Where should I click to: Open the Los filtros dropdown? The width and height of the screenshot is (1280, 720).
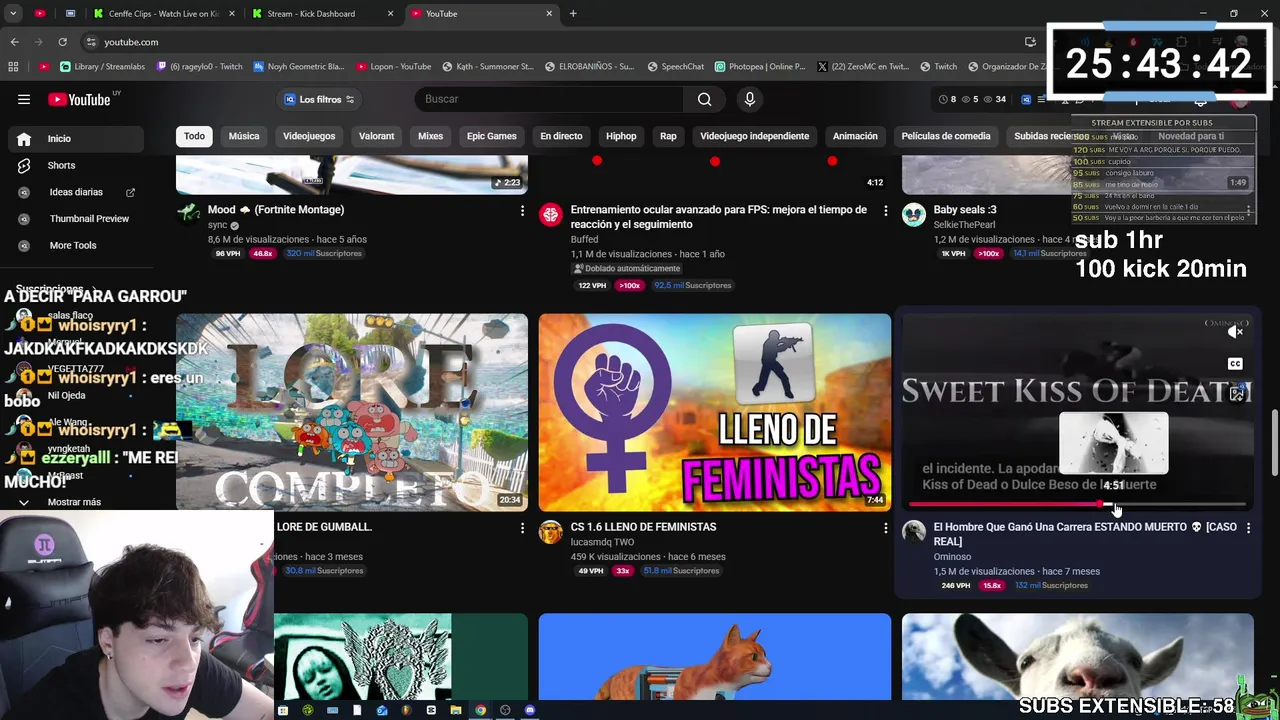pyautogui.click(x=320, y=99)
